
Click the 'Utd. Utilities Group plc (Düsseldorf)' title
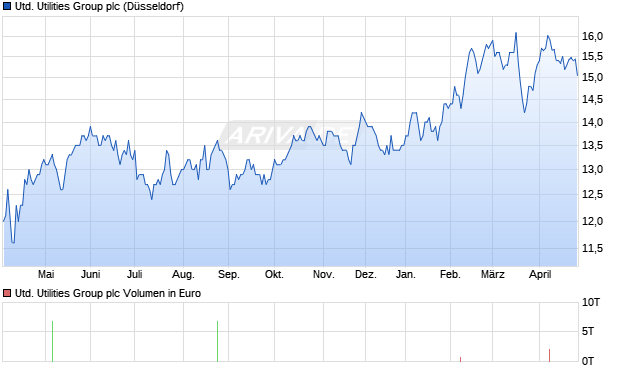click(99, 7)
